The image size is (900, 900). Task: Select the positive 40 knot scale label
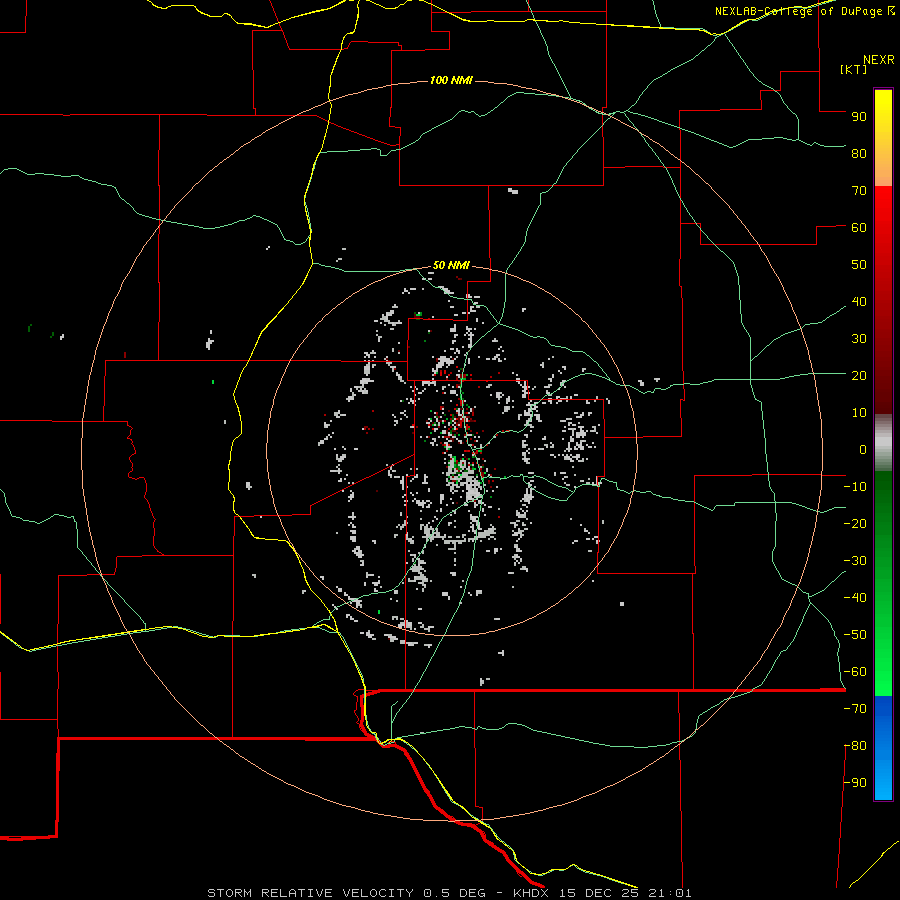(859, 301)
